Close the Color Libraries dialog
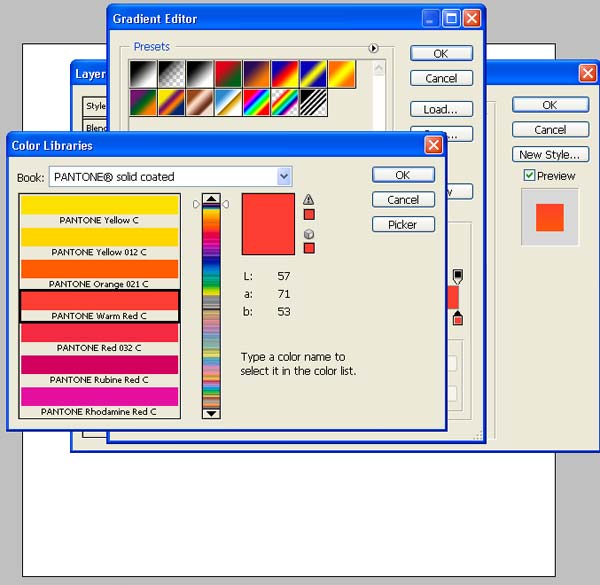600x585 pixels. point(434,145)
